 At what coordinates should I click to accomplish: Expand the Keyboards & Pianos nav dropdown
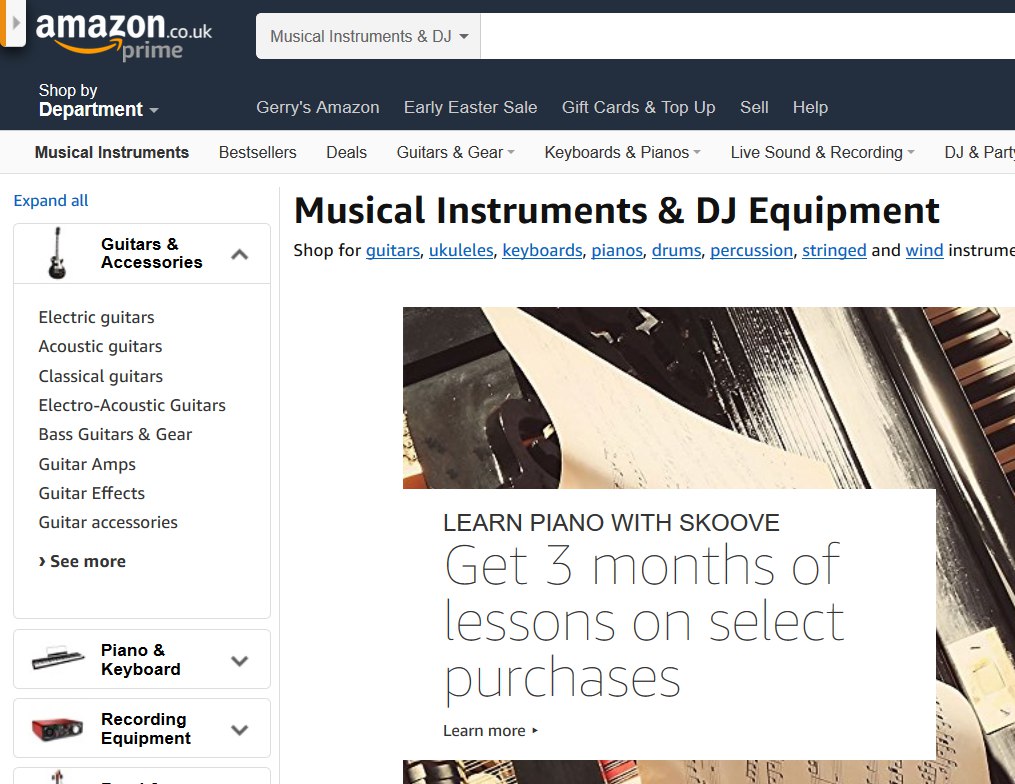(x=622, y=152)
